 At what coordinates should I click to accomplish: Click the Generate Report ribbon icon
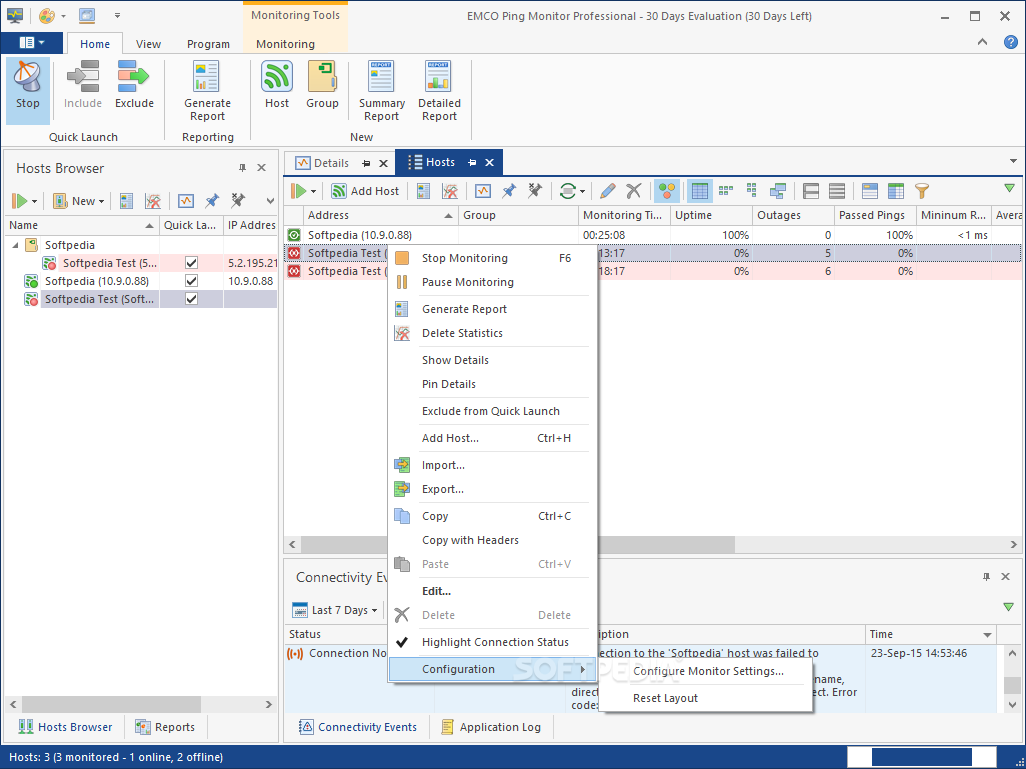pyautogui.click(x=207, y=91)
